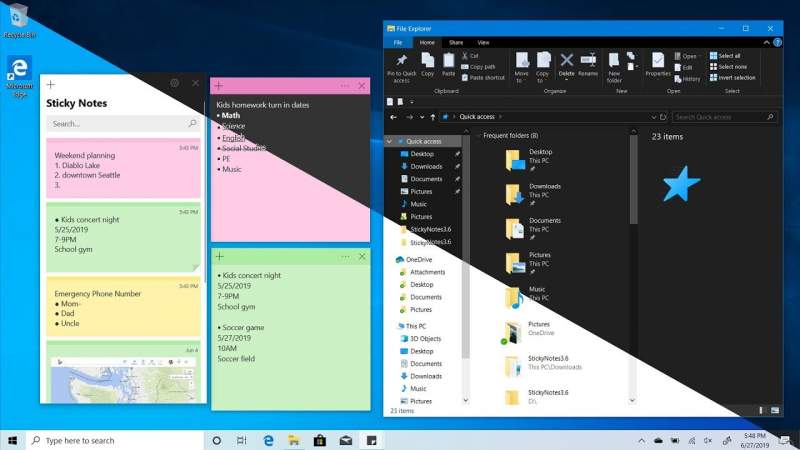Click Copy path in the ribbon
Image resolution: width=800 pixels, height=450 pixels.
[x=478, y=67]
